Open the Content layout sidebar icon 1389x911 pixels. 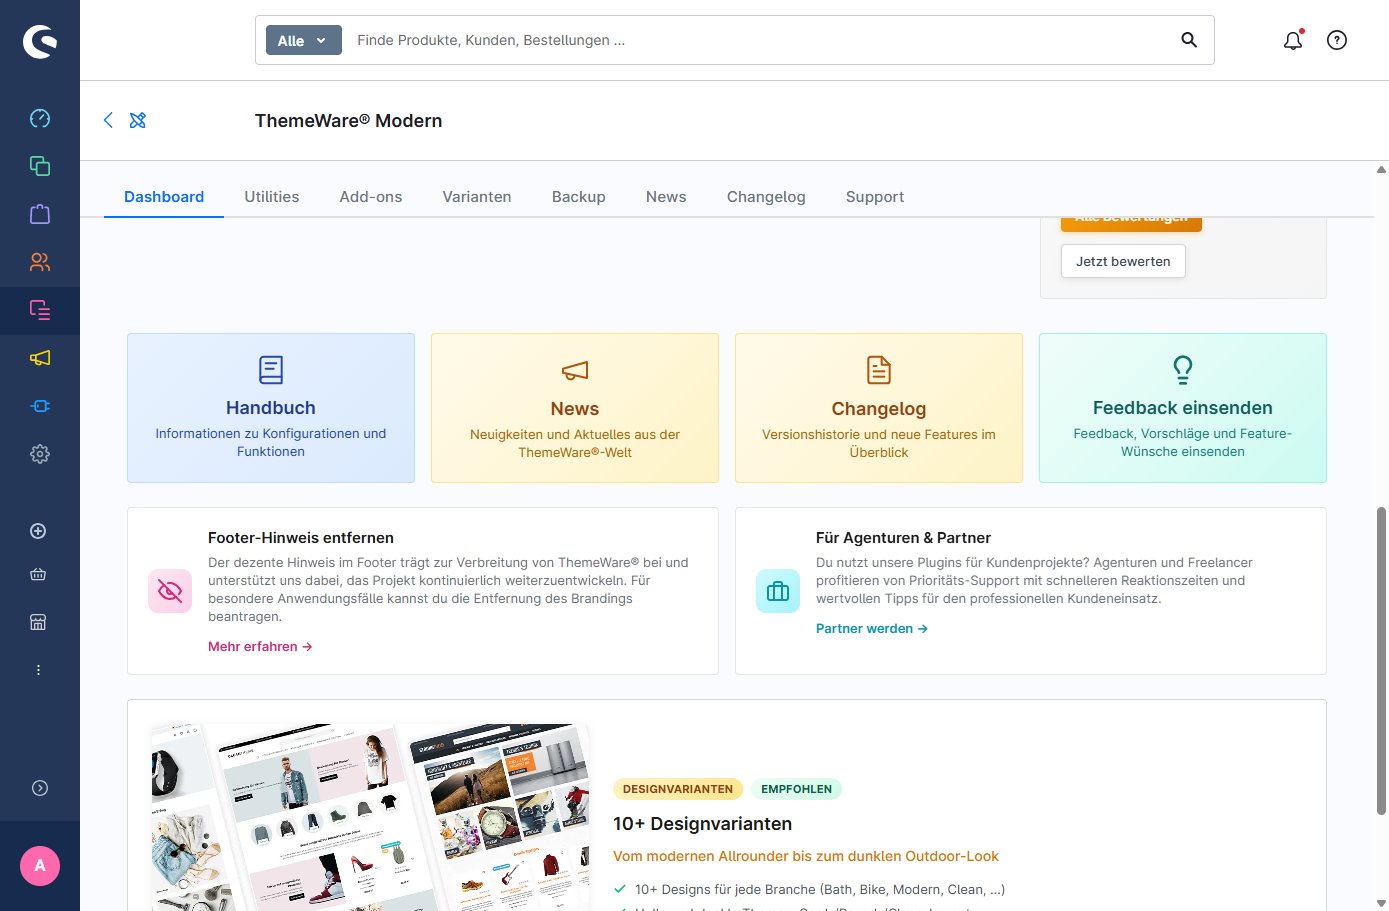40,310
